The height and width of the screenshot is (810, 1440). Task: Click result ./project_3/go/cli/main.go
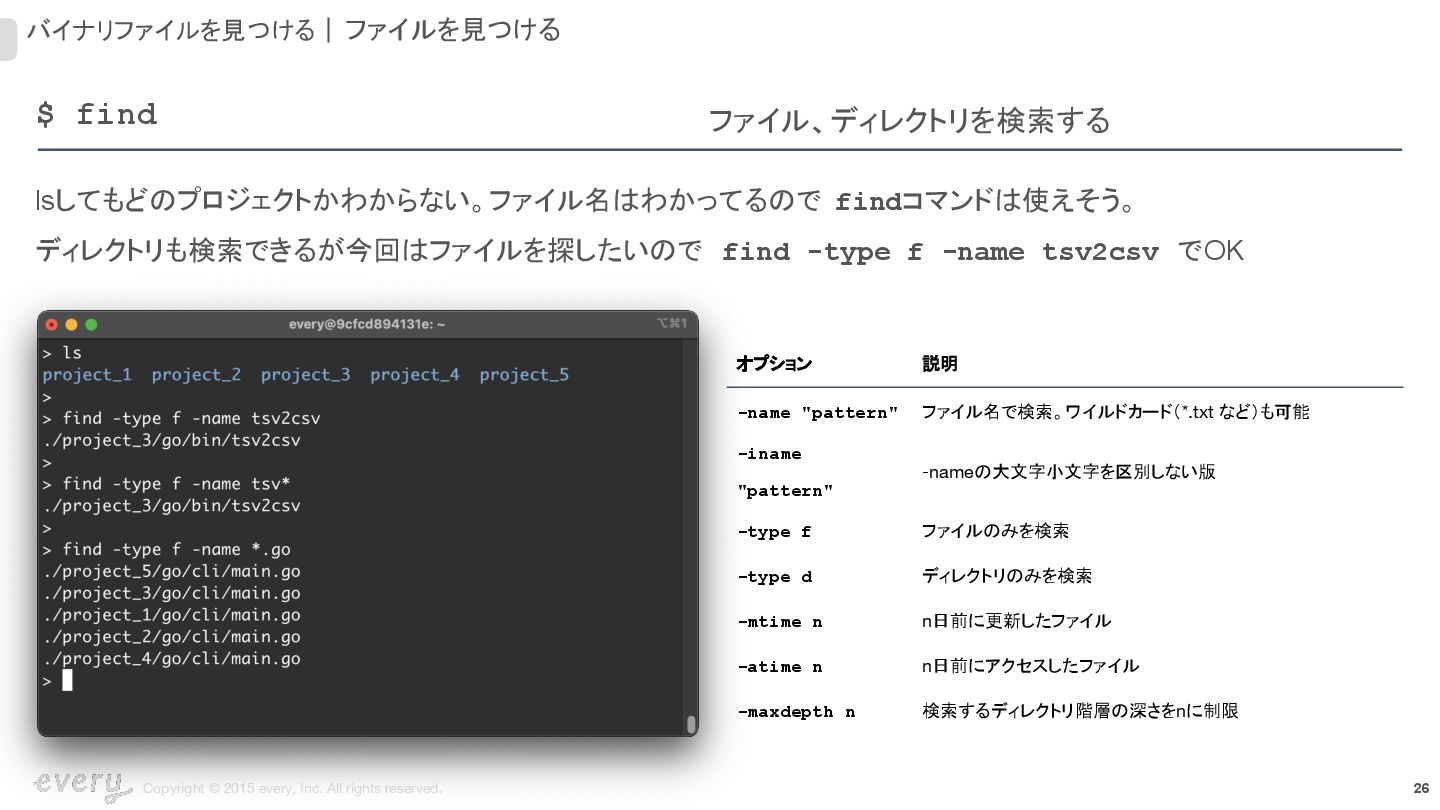tap(171, 594)
